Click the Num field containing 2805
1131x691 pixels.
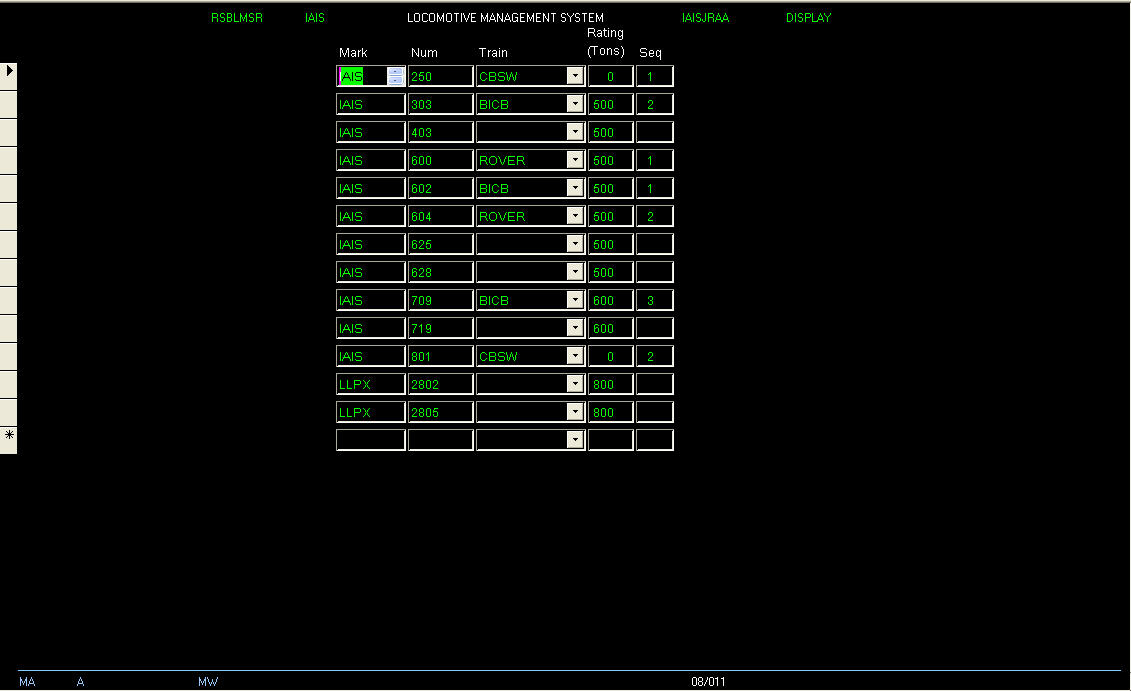[441, 413]
